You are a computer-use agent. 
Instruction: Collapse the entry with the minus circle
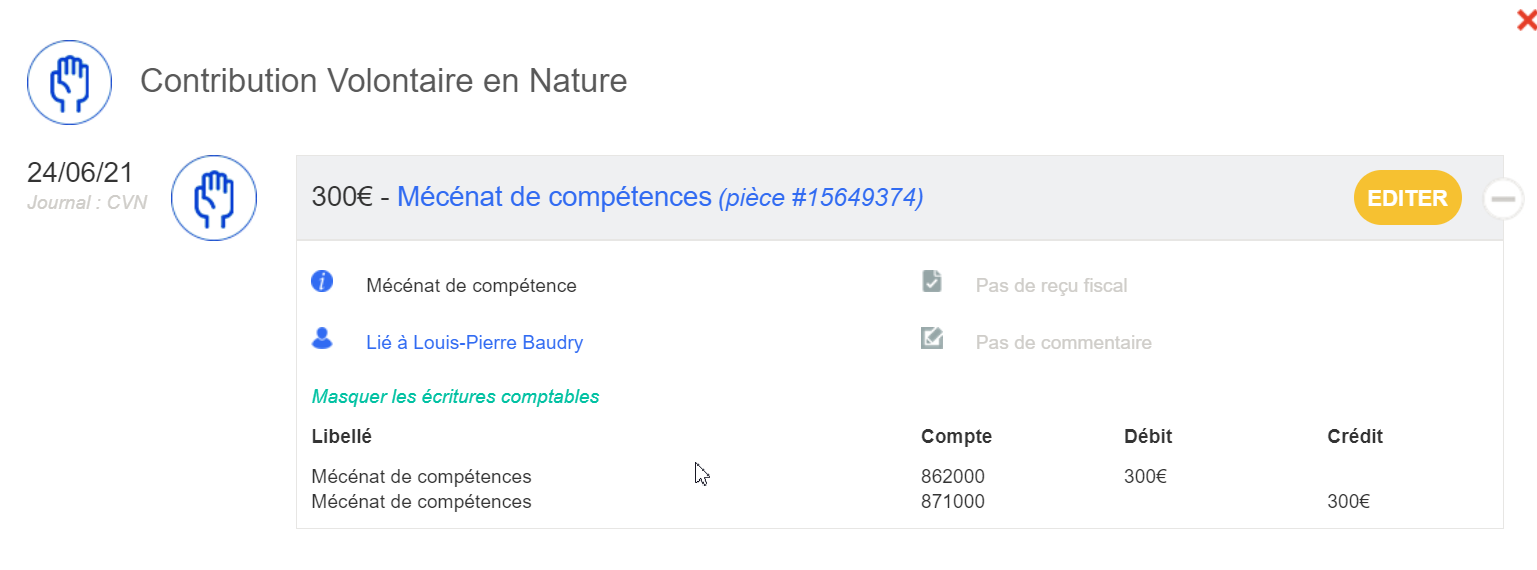tap(1502, 199)
